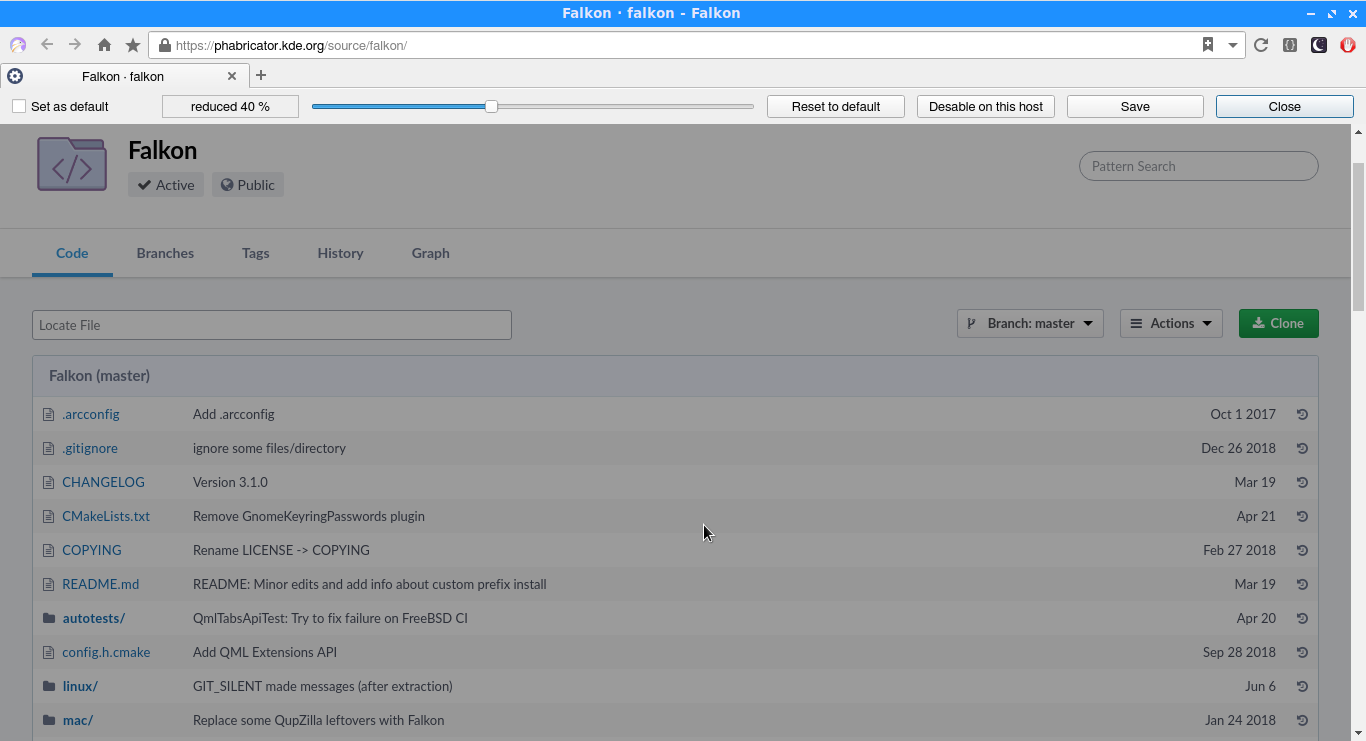Expand the address bar history dropdown arrow
Screen dimensions: 1366x741
[1233, 45]
